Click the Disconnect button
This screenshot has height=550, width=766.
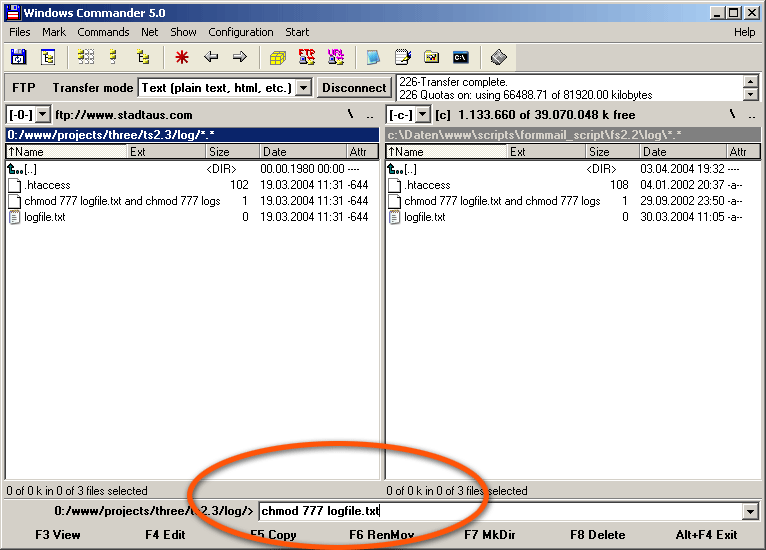point(354,88)
